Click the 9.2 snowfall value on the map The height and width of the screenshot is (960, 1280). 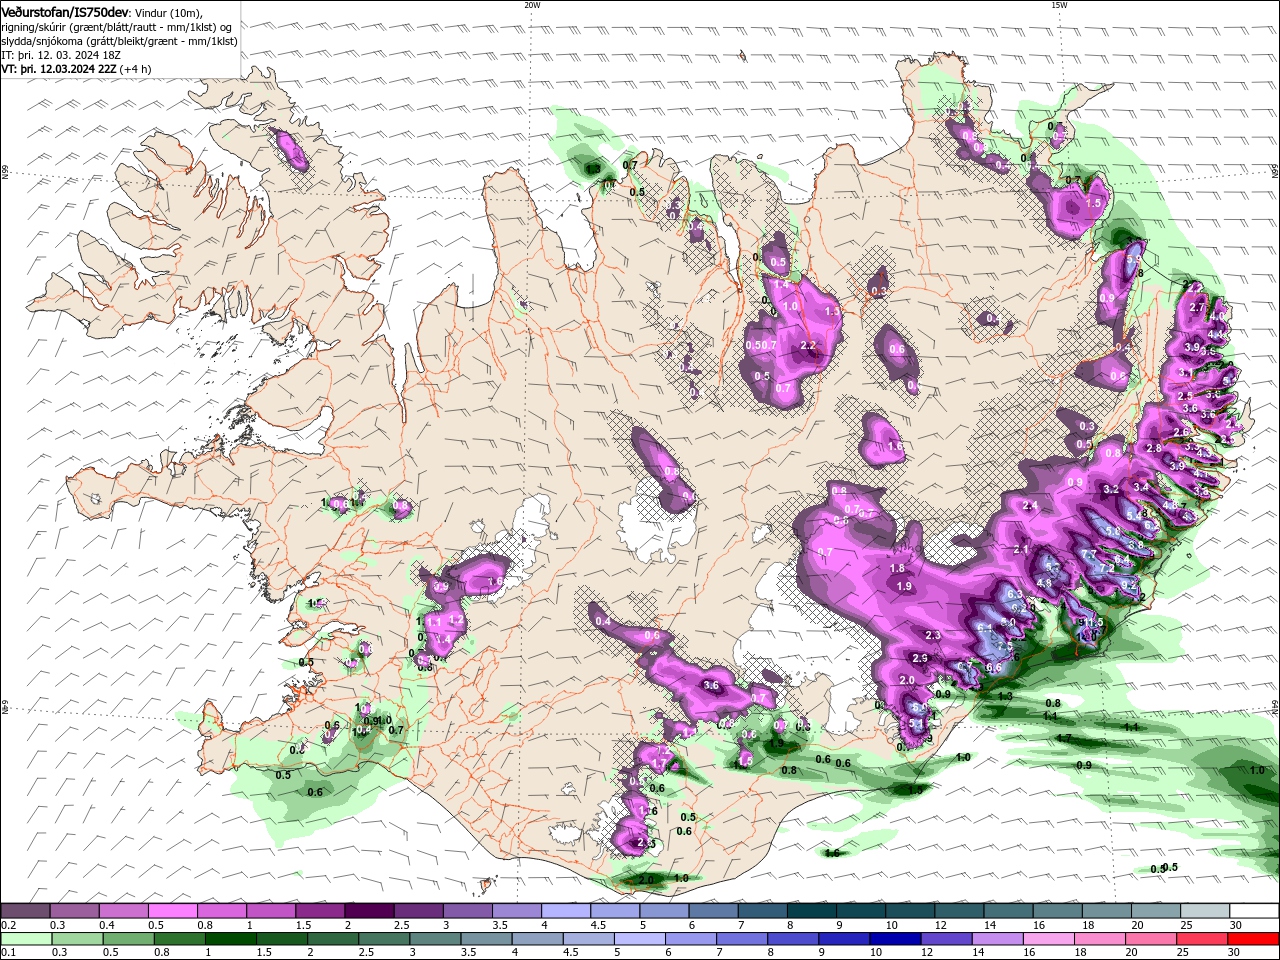click(1128, 584)
